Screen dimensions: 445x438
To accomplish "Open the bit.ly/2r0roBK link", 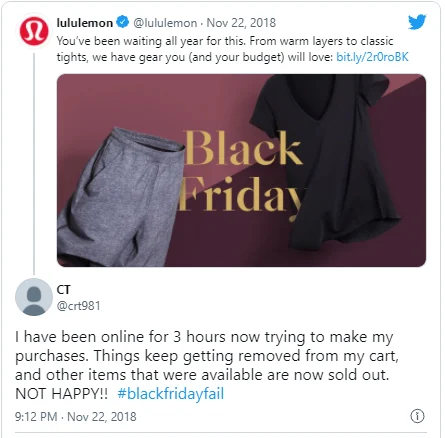I will 372,57.
